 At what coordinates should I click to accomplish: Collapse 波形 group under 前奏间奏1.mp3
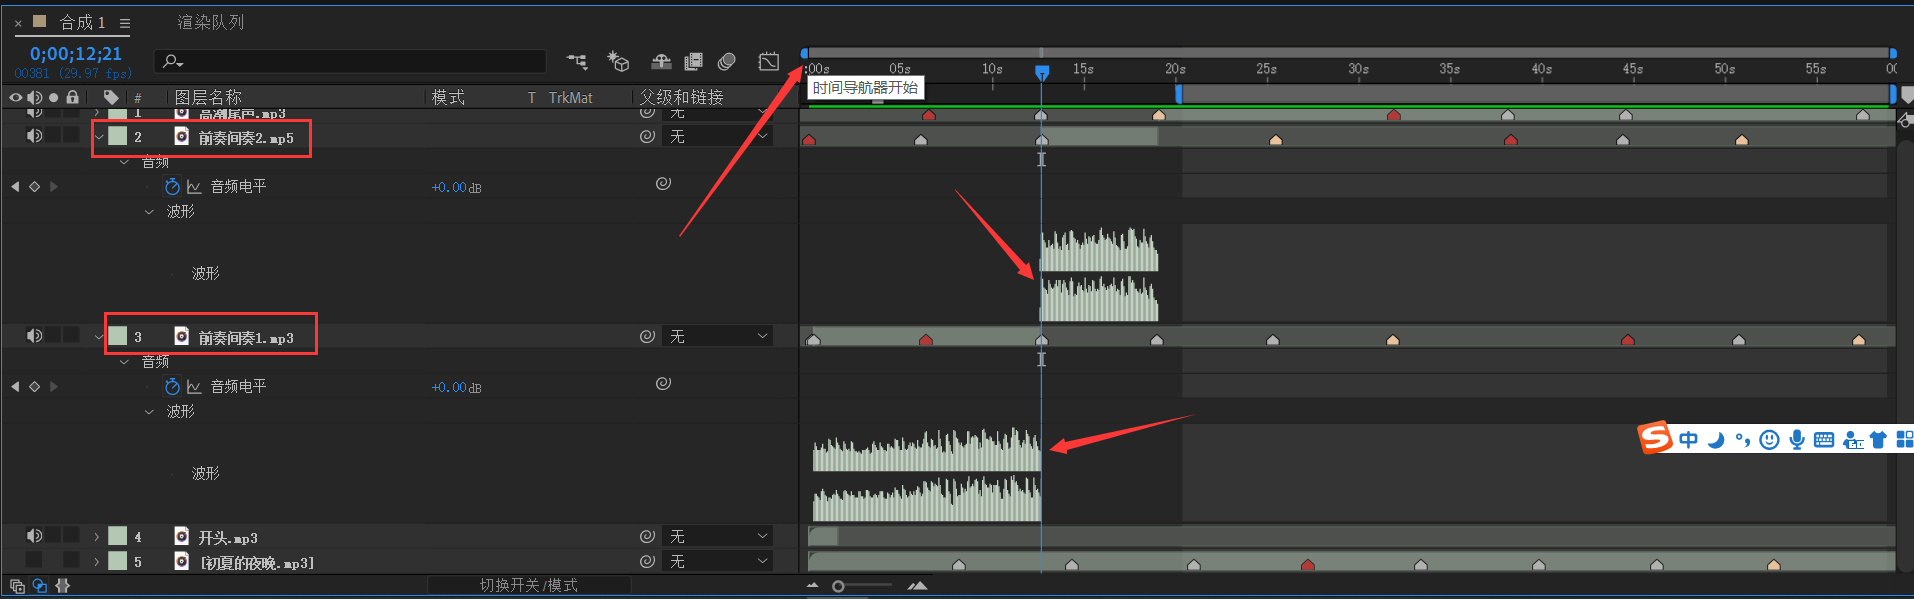click(149, 412)
